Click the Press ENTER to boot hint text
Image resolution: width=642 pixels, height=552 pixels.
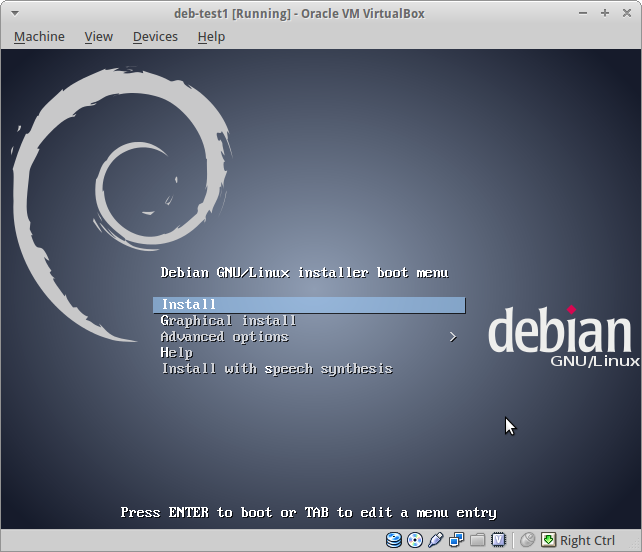[x=308, y=513]
